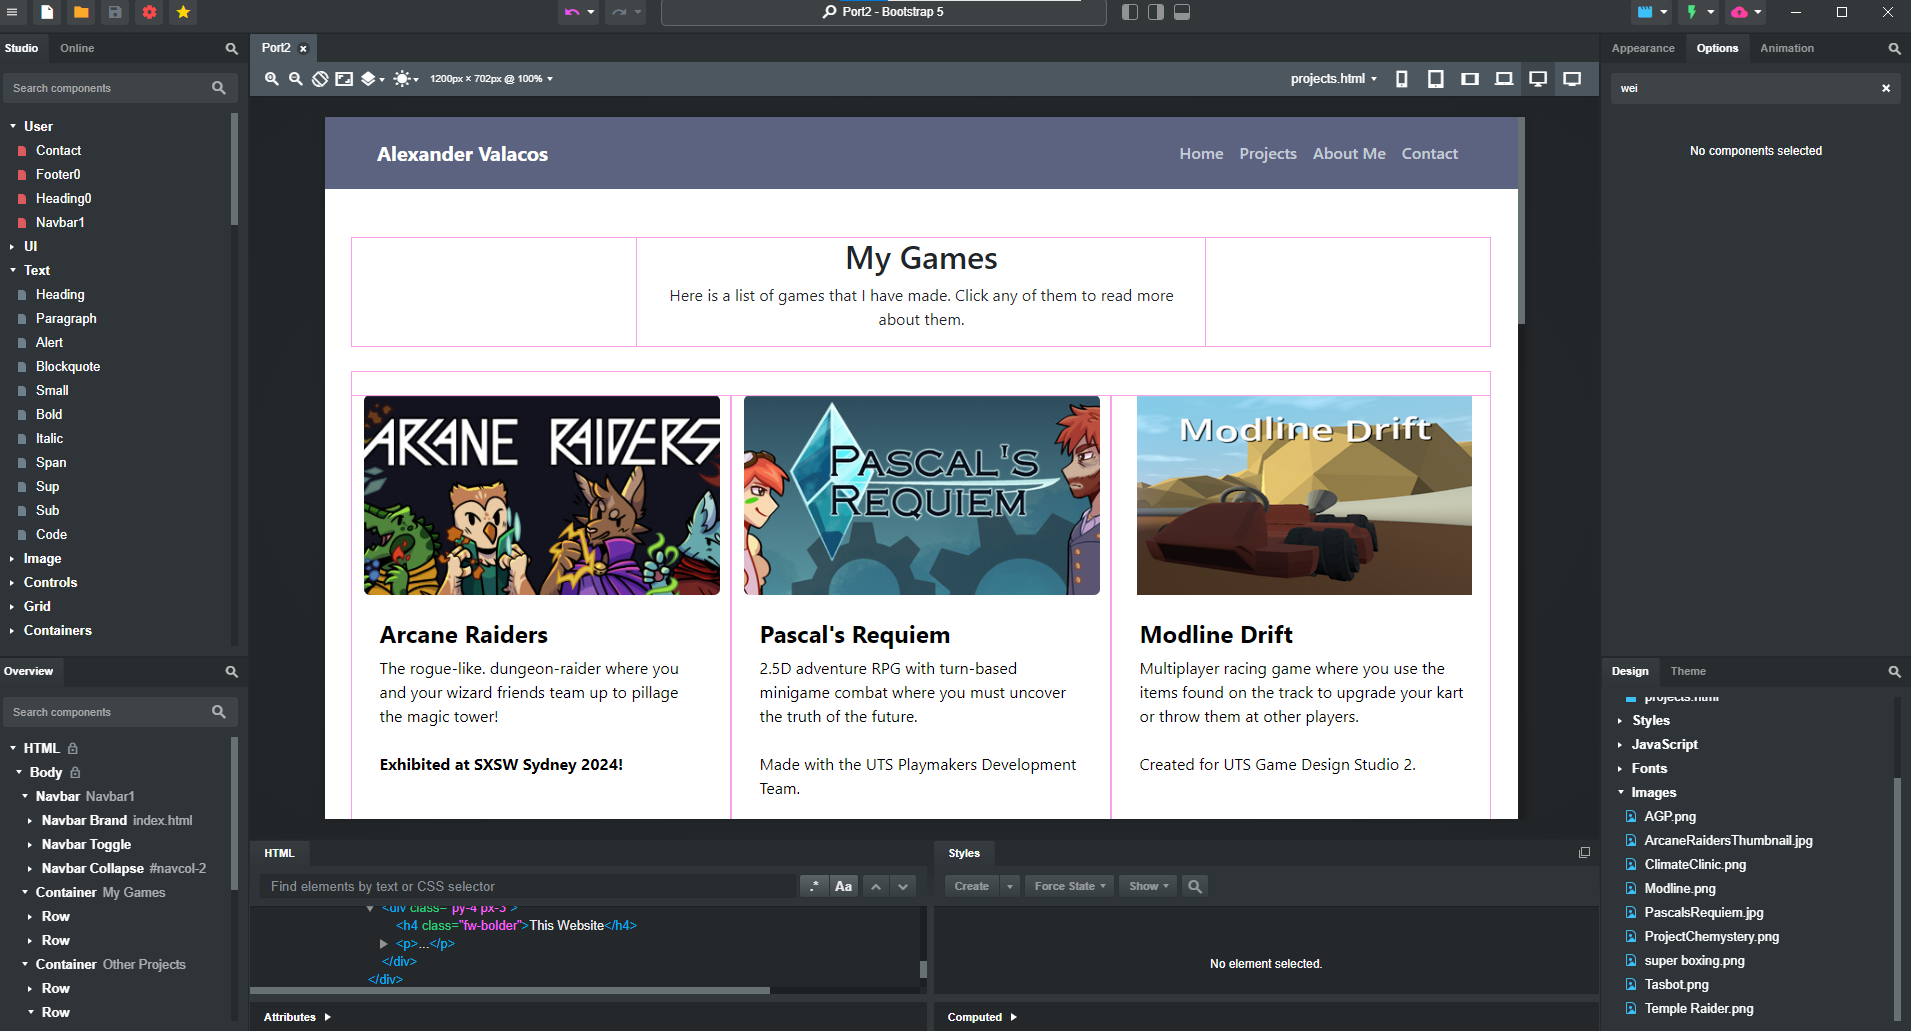Toggle regex matching in HTML search
Screen dimensions: 1911x1031
814,886
